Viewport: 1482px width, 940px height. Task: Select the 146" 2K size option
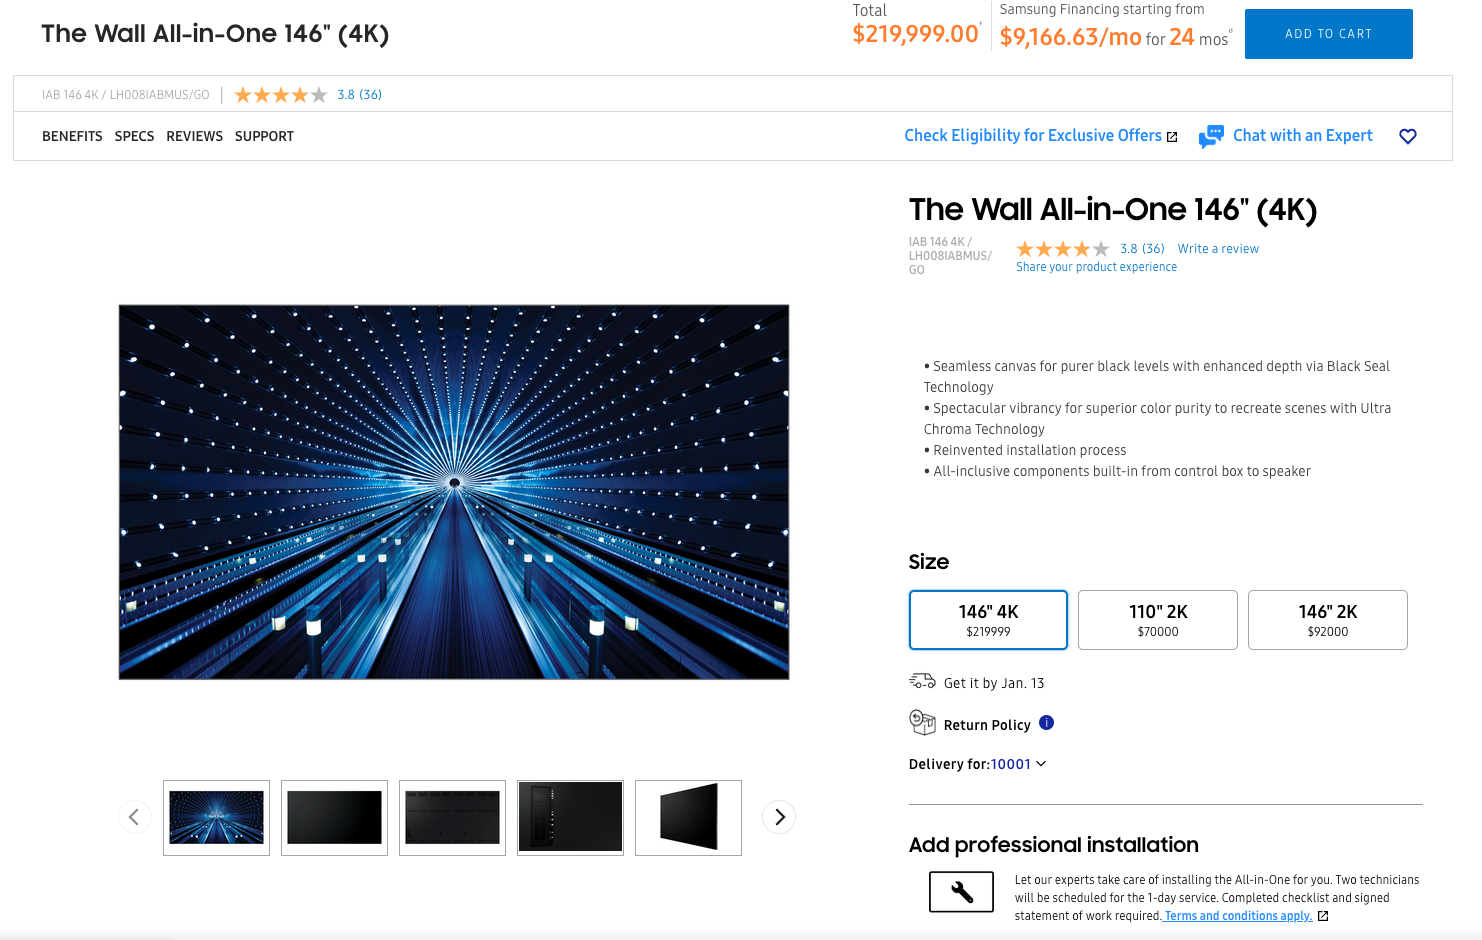tap(1327, 619)
